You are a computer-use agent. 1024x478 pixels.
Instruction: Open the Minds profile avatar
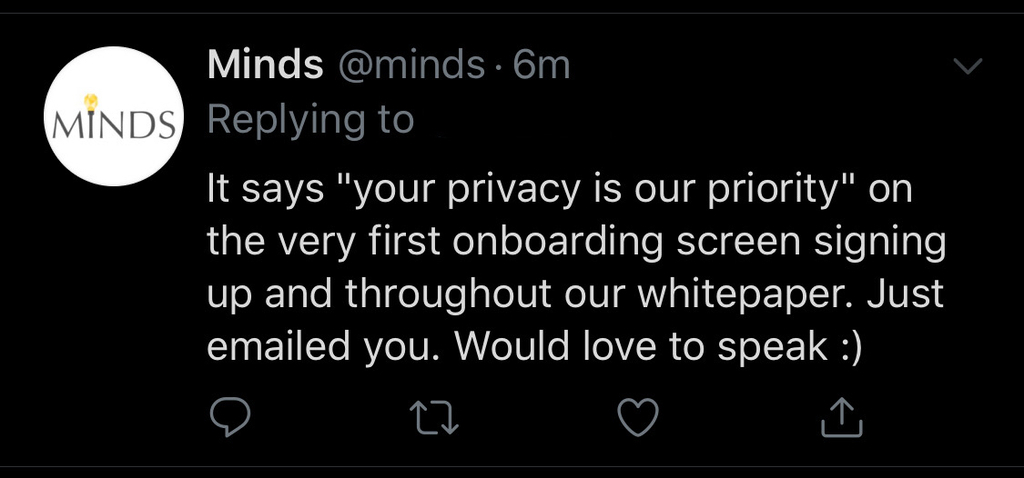113,116
